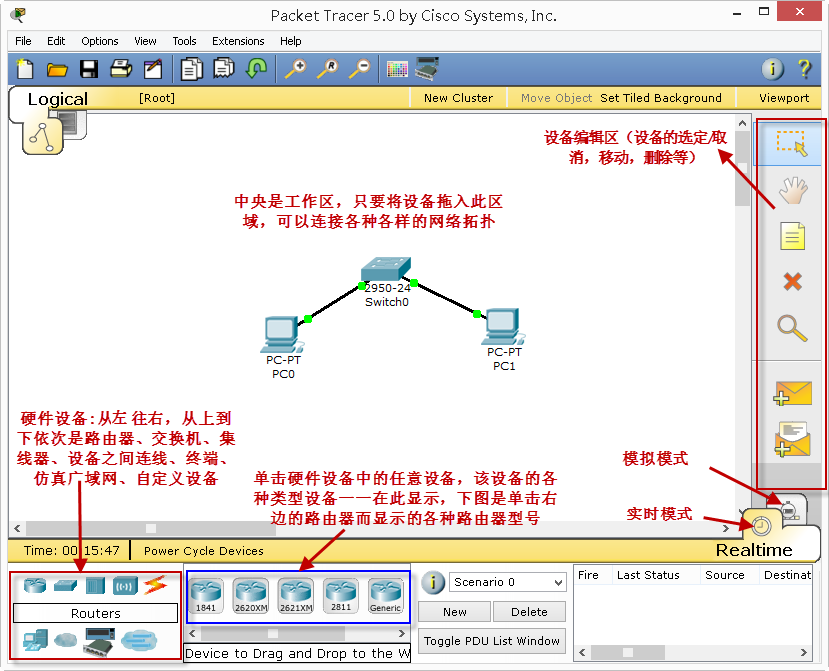The image size is (829, 671).
Task: Select the Switches device category icon
Action: (x=66, y=585)
